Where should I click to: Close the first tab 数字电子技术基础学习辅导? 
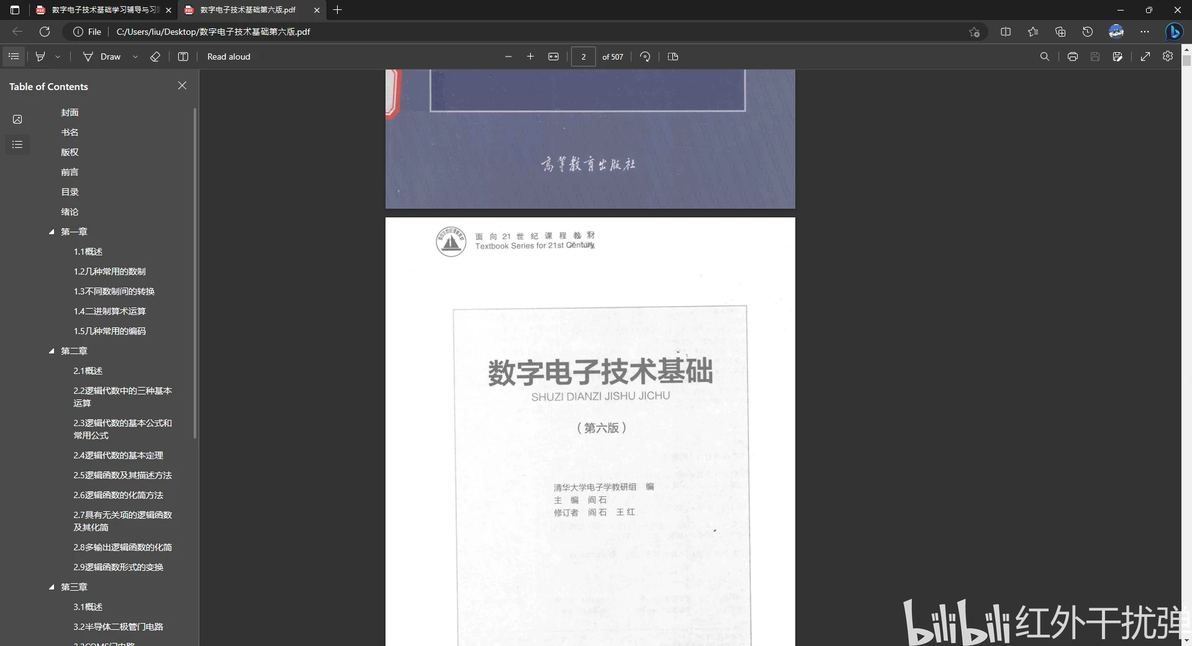[x=169, y=10]
